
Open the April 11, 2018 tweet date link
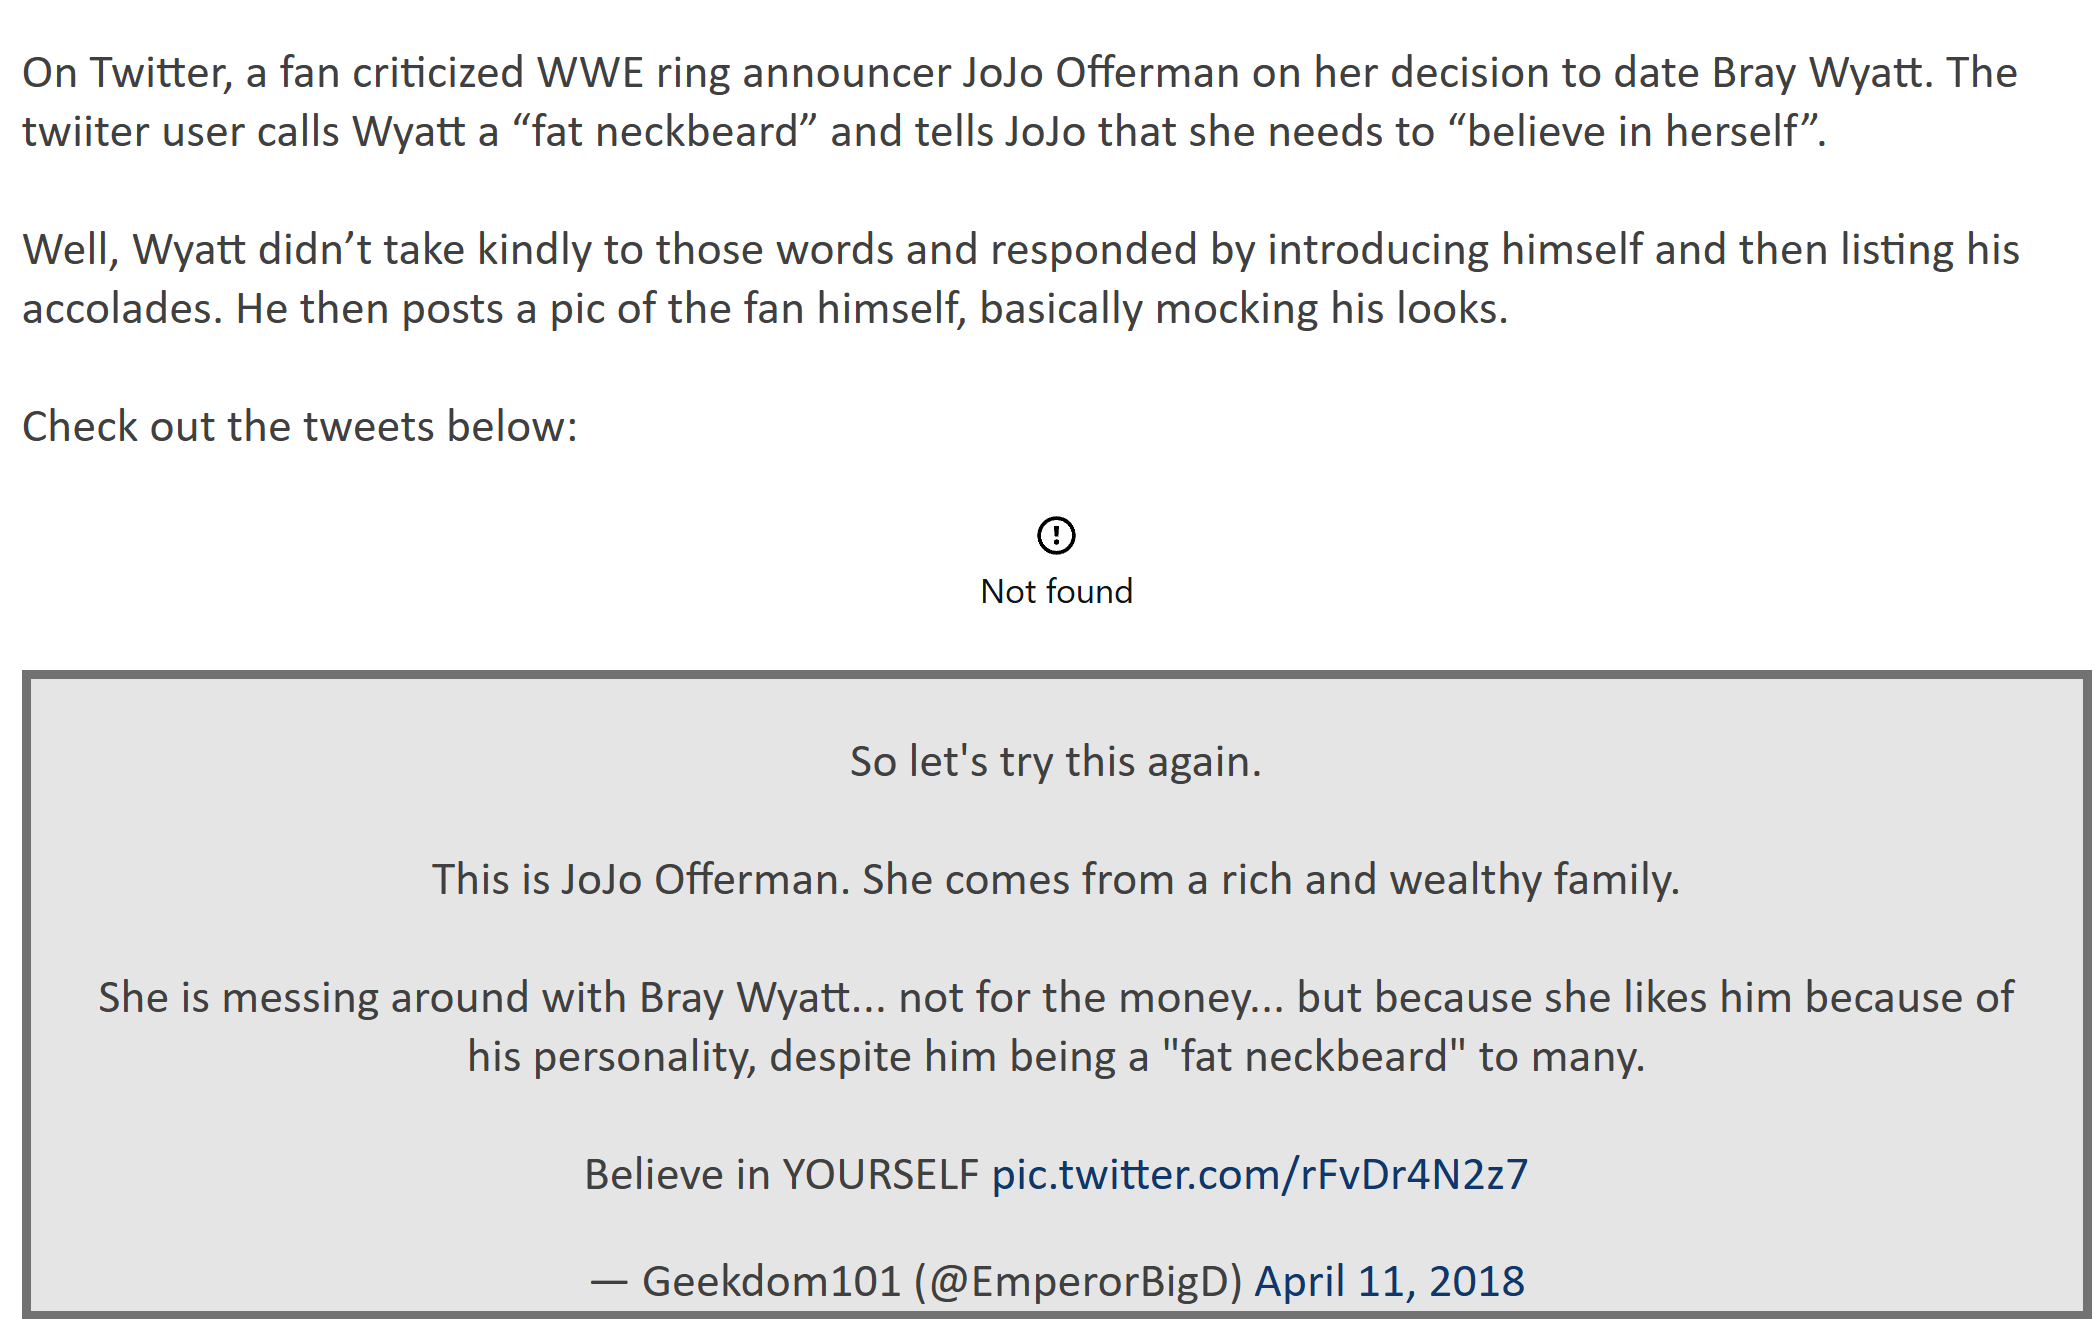point(1390,1281)
